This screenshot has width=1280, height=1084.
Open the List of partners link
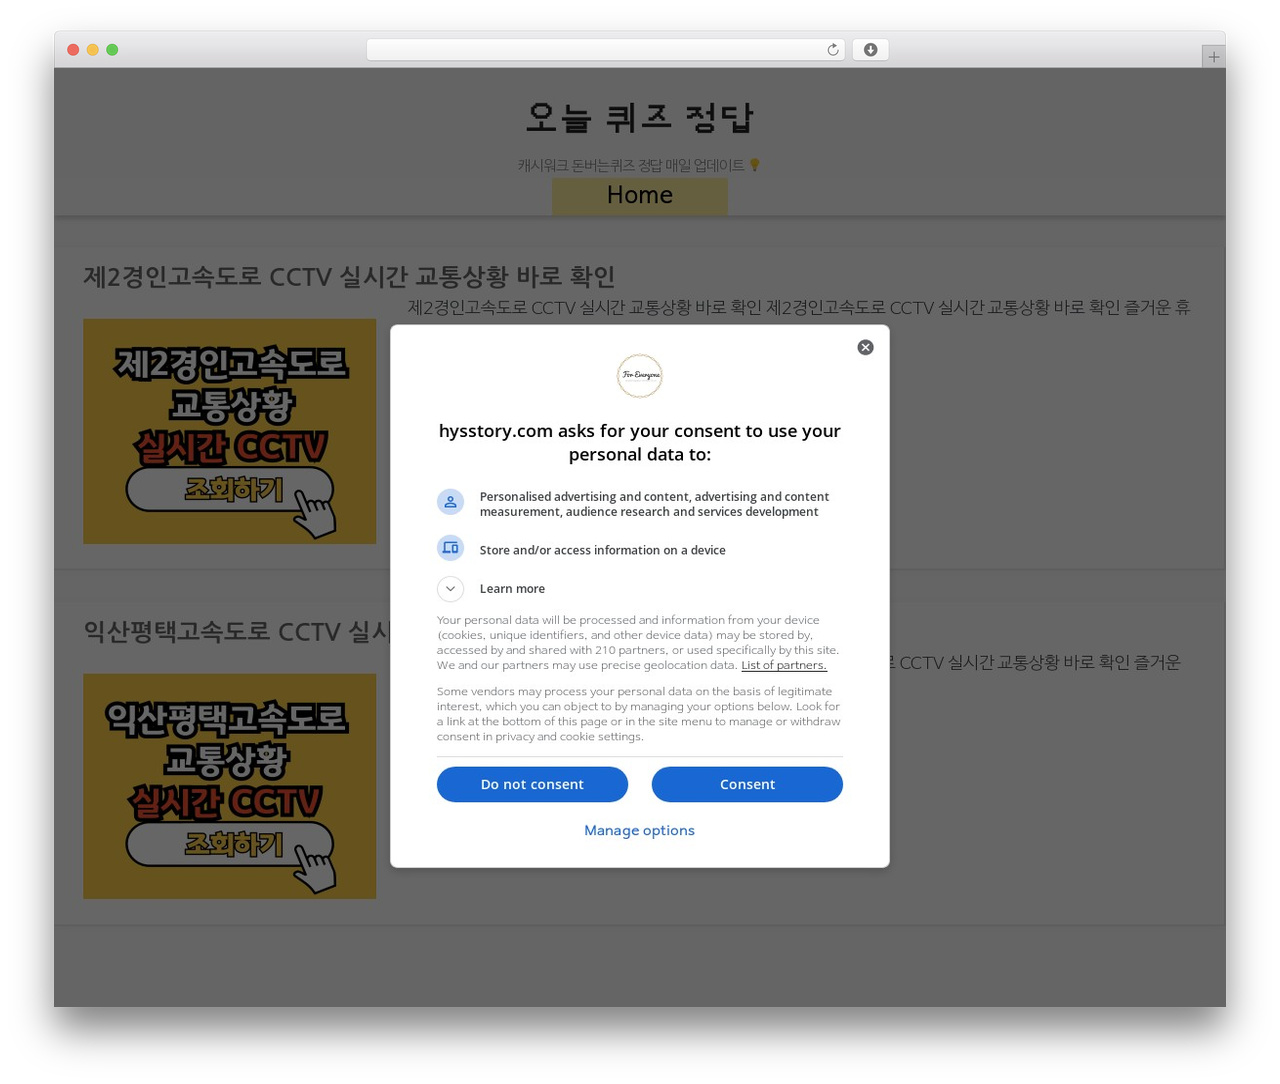(784, 665)
